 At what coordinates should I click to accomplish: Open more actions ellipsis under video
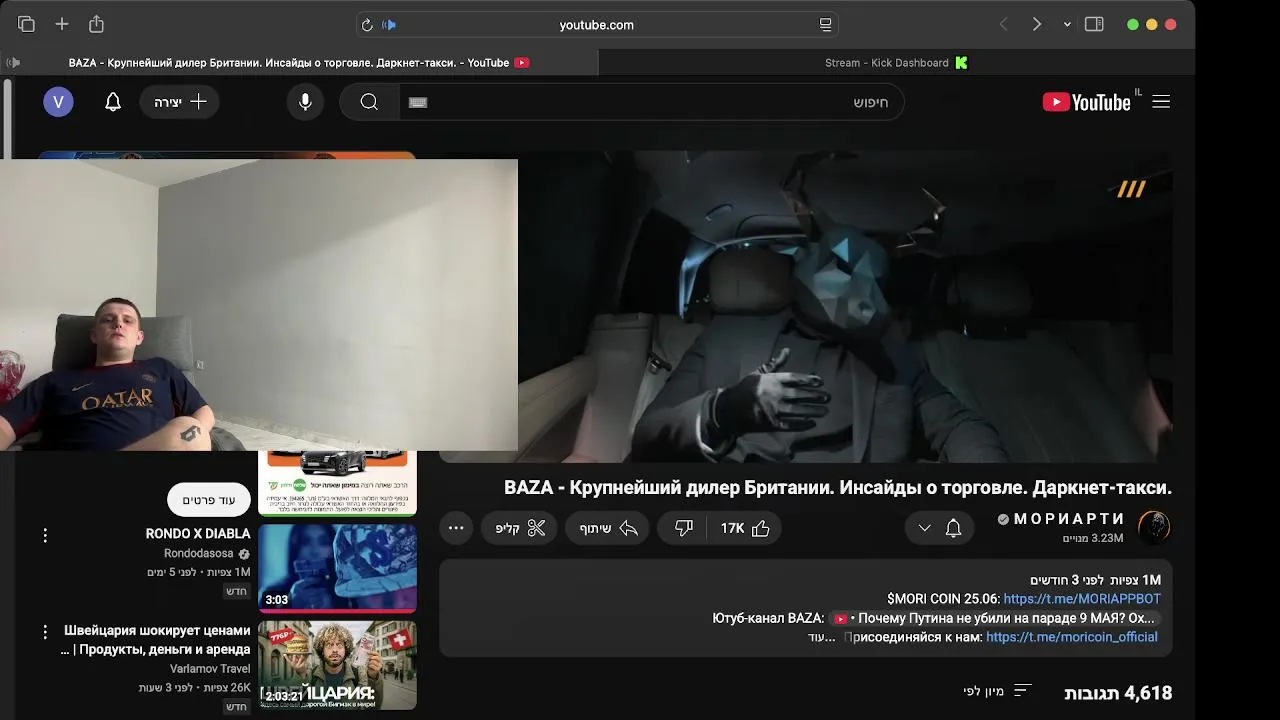click(456, 528)
